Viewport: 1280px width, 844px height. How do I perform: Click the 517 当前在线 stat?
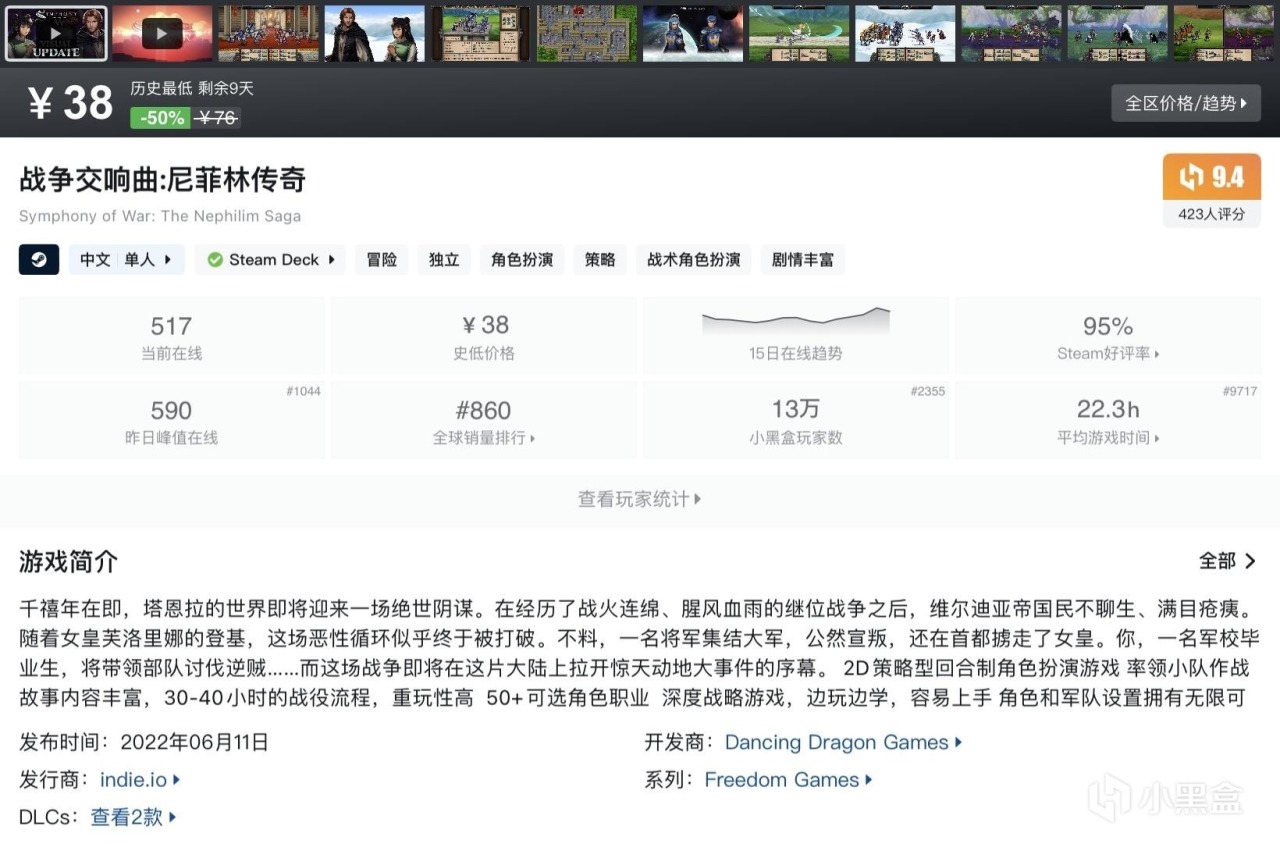coord(172,334)
